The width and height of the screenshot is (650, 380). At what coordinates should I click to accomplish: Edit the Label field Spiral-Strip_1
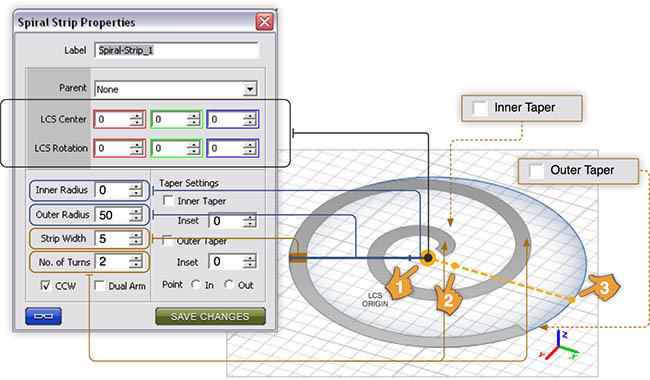click(177, 50)
